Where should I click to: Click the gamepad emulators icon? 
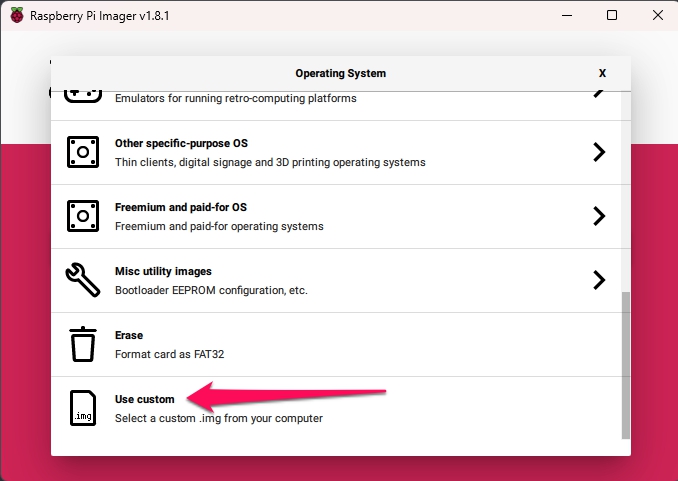(83, 96)
